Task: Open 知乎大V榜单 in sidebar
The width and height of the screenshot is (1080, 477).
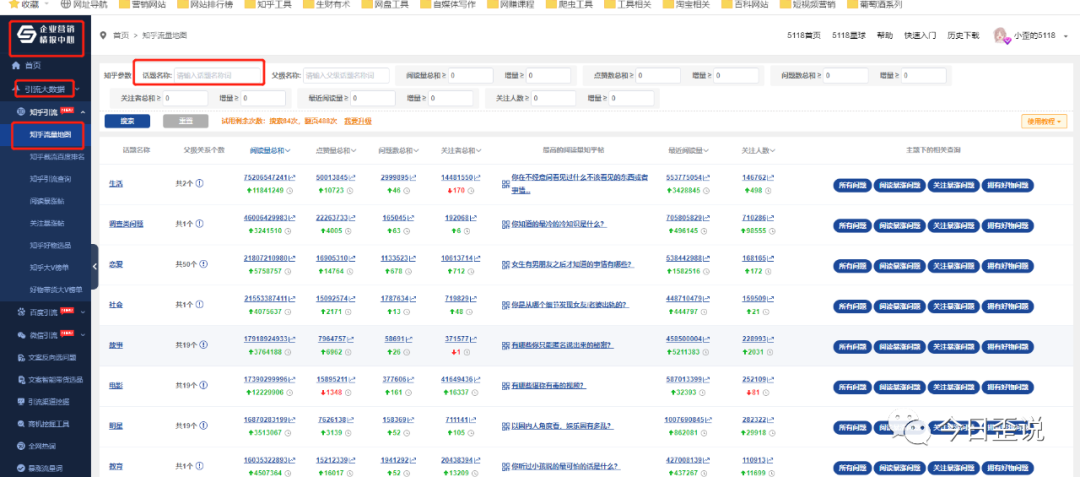Action: [50, 267]
